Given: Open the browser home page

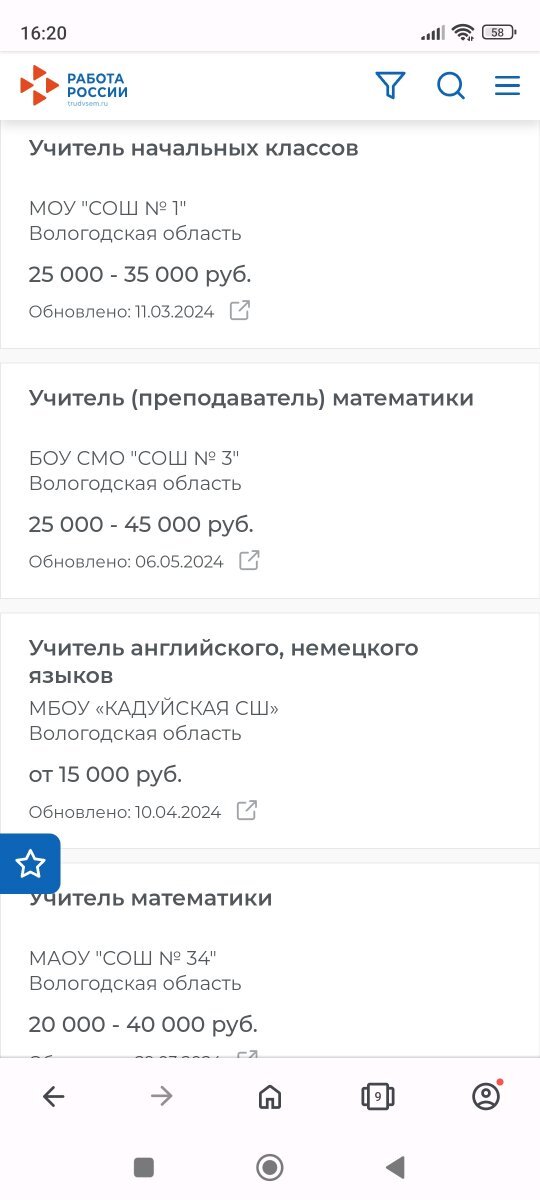Looking at the screenshot, I should [270, 1097].
